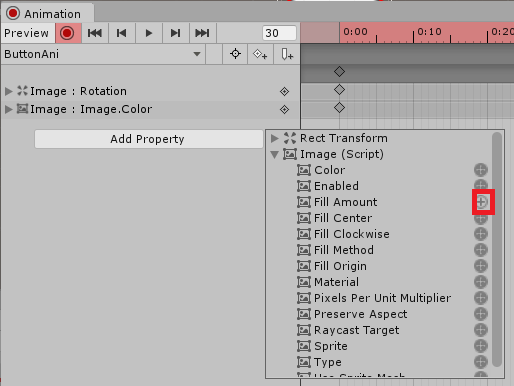Select the Fill Amount entry
Viewport: 514px width, 386px height.
pos(346,202)
